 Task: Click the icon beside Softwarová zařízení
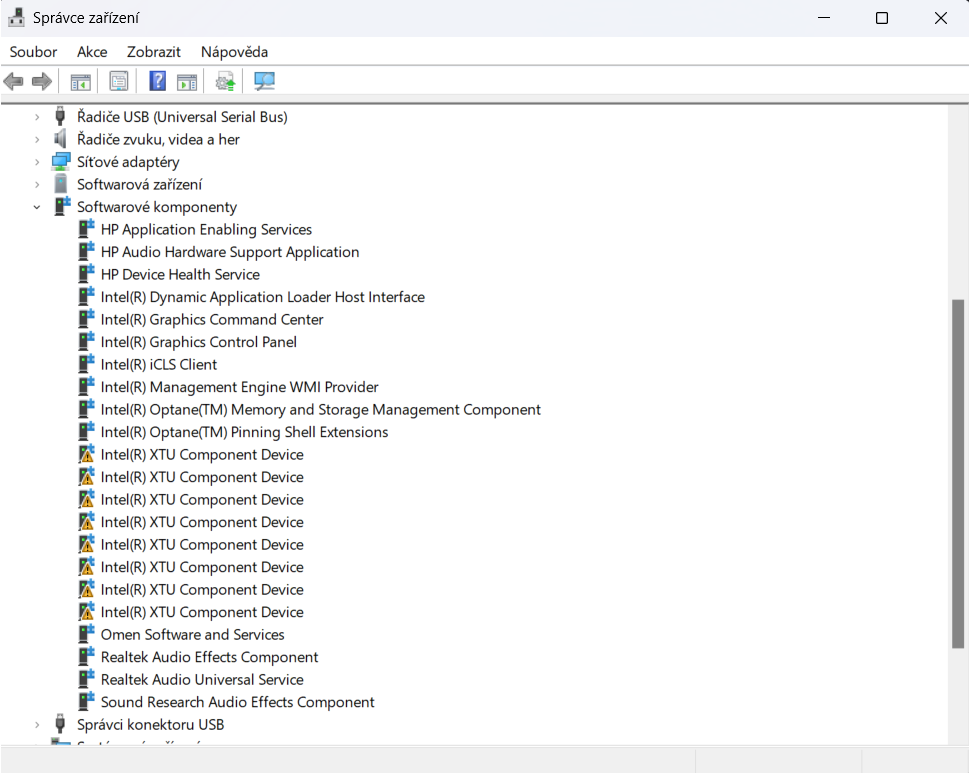coord(61,184)
